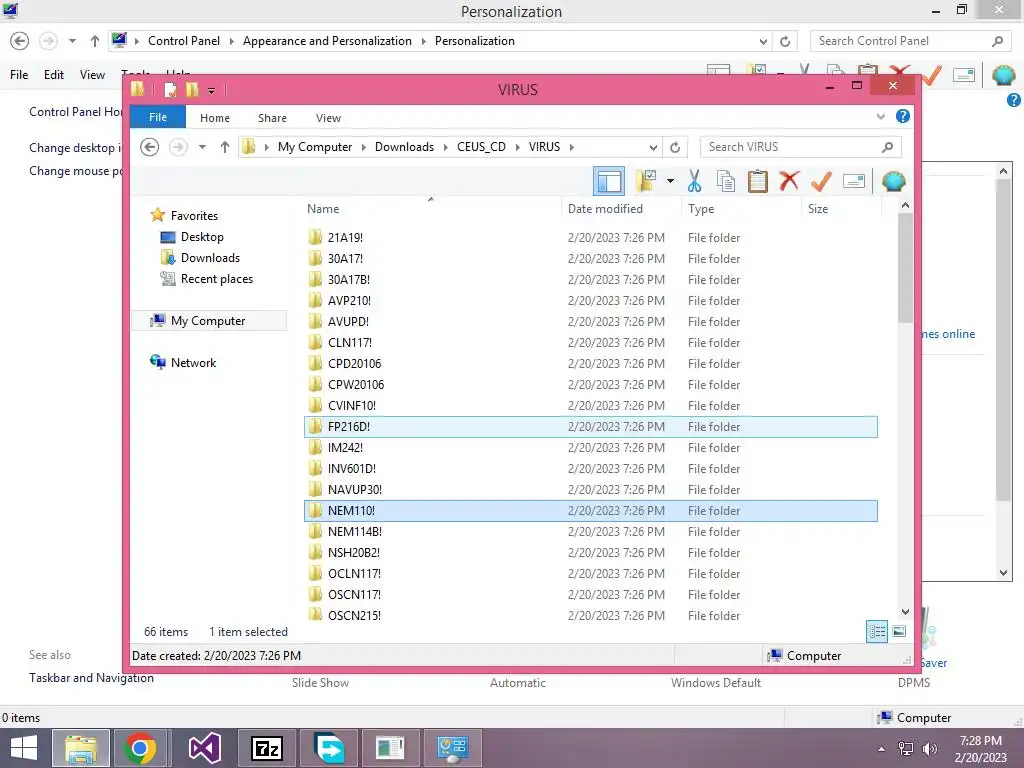Open the folder options dropdown arrow
Screen dimensions: 1024x768
[670, 181]
